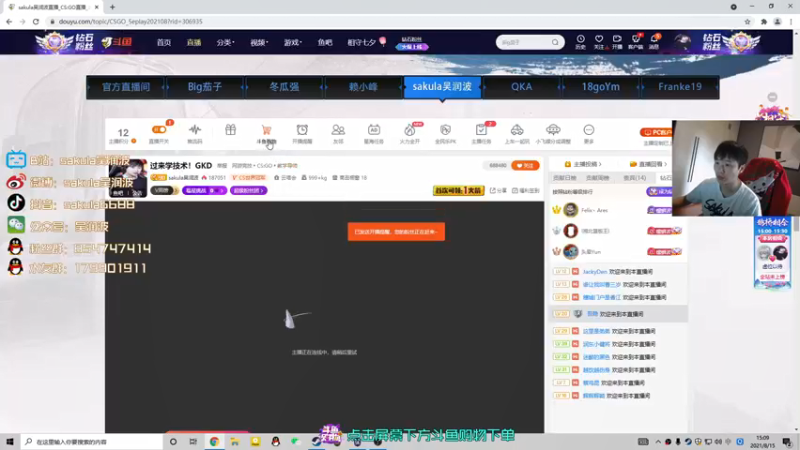
Task: Expand the 分类 navigation dropdown
Action: [225, 42]
